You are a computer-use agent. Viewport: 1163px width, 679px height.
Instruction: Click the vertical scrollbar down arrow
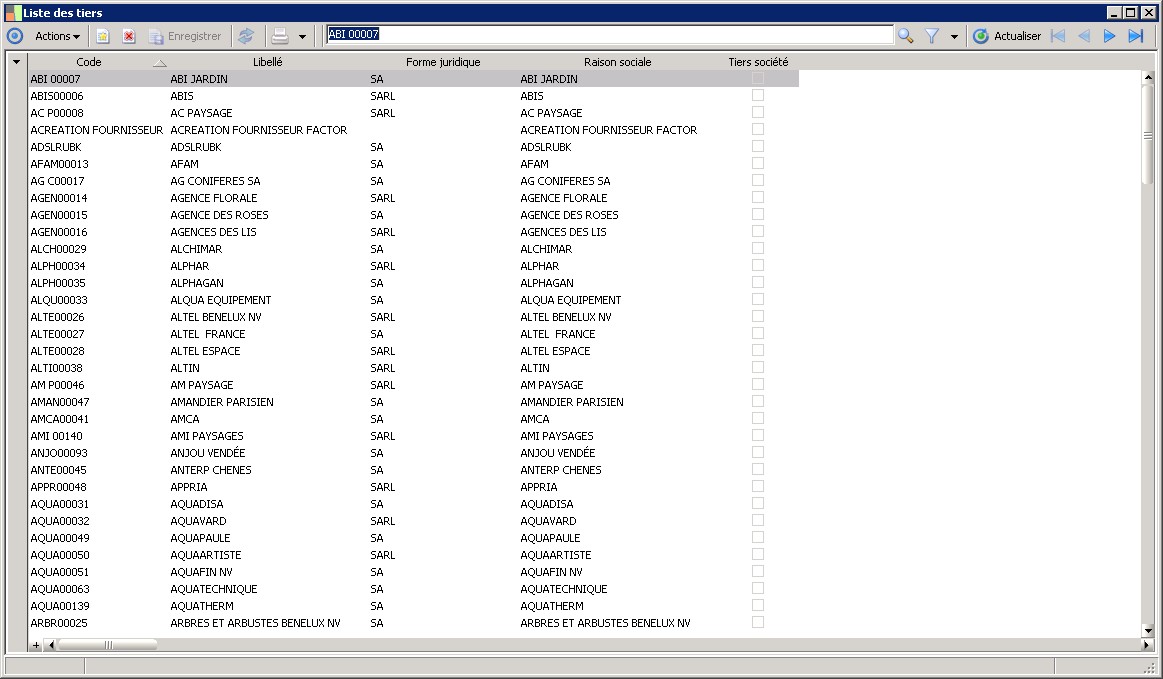(x=1148, y=631)
